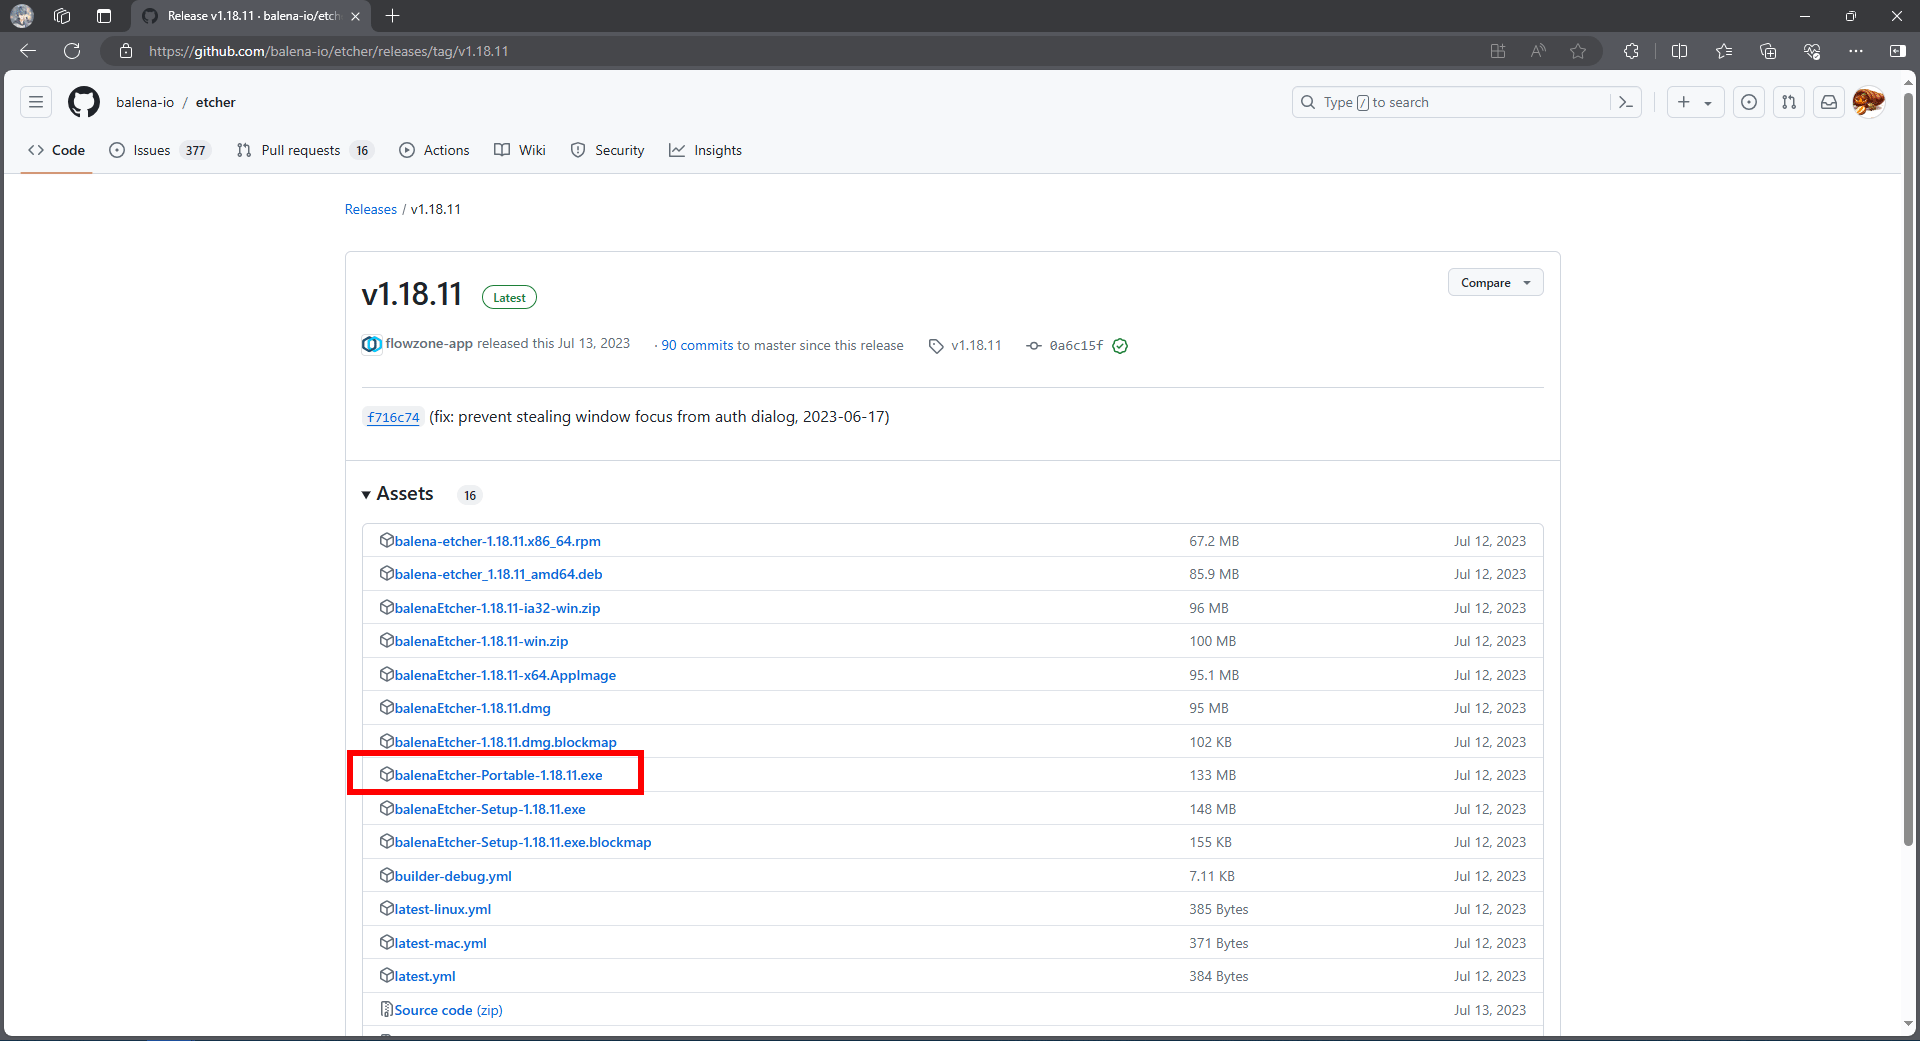Open the Insights tab

coord(706,150)
